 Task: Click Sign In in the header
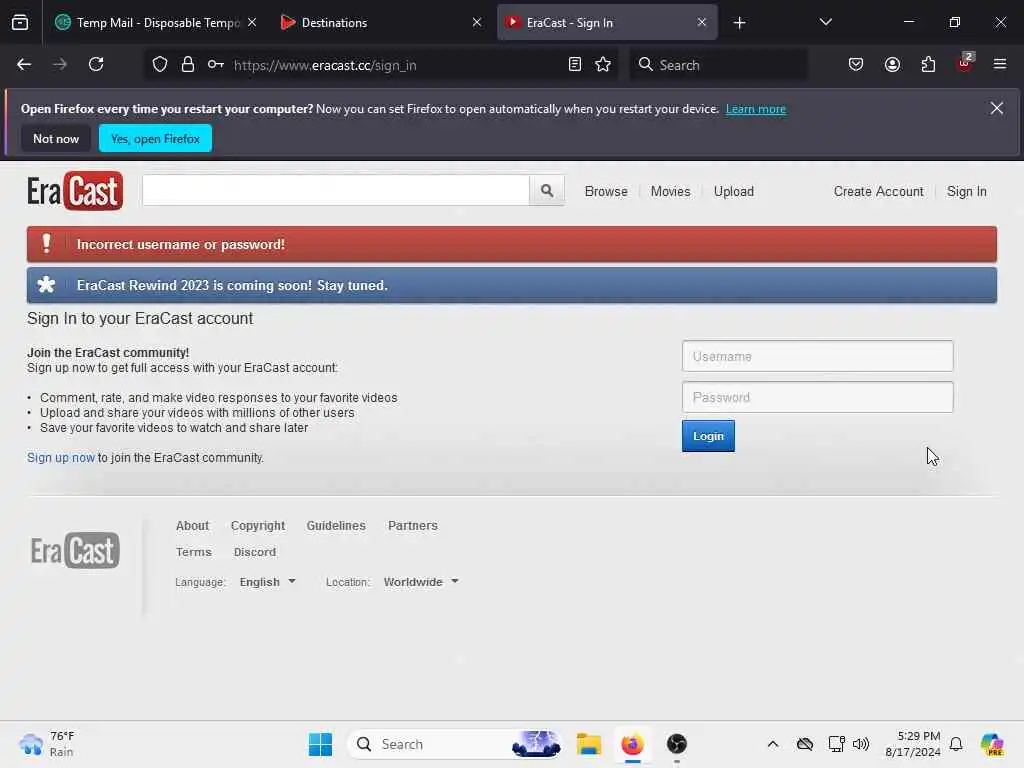(x=967, y=191)
